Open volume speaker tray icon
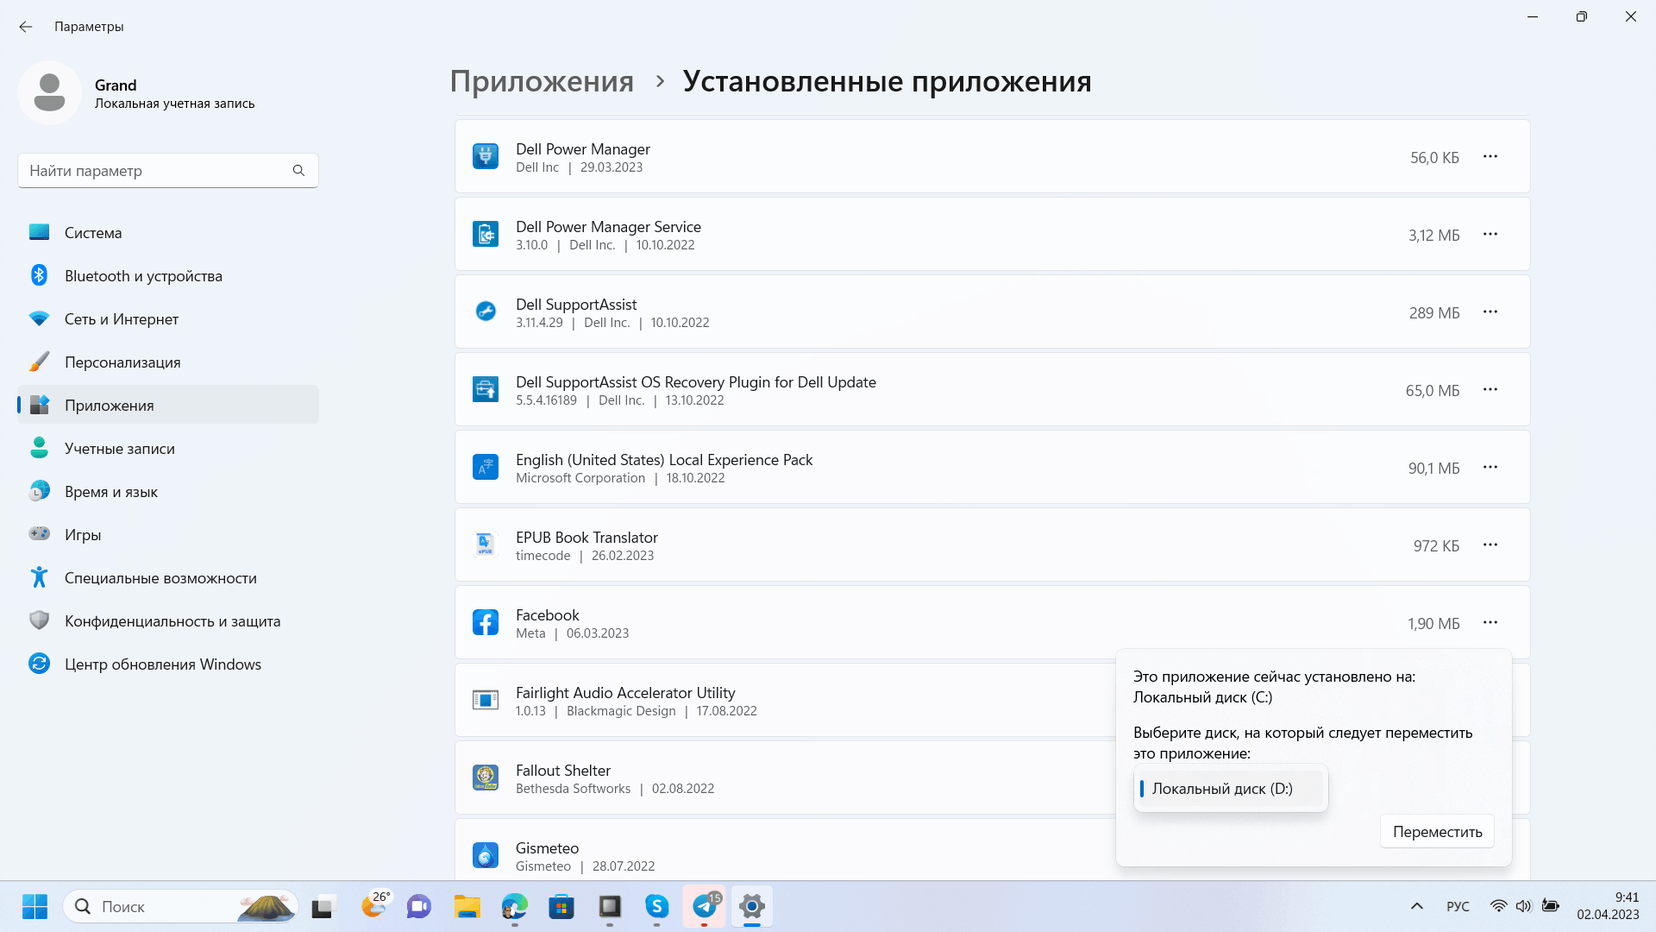This screenshot has height=932, width=1656. 1523,906
